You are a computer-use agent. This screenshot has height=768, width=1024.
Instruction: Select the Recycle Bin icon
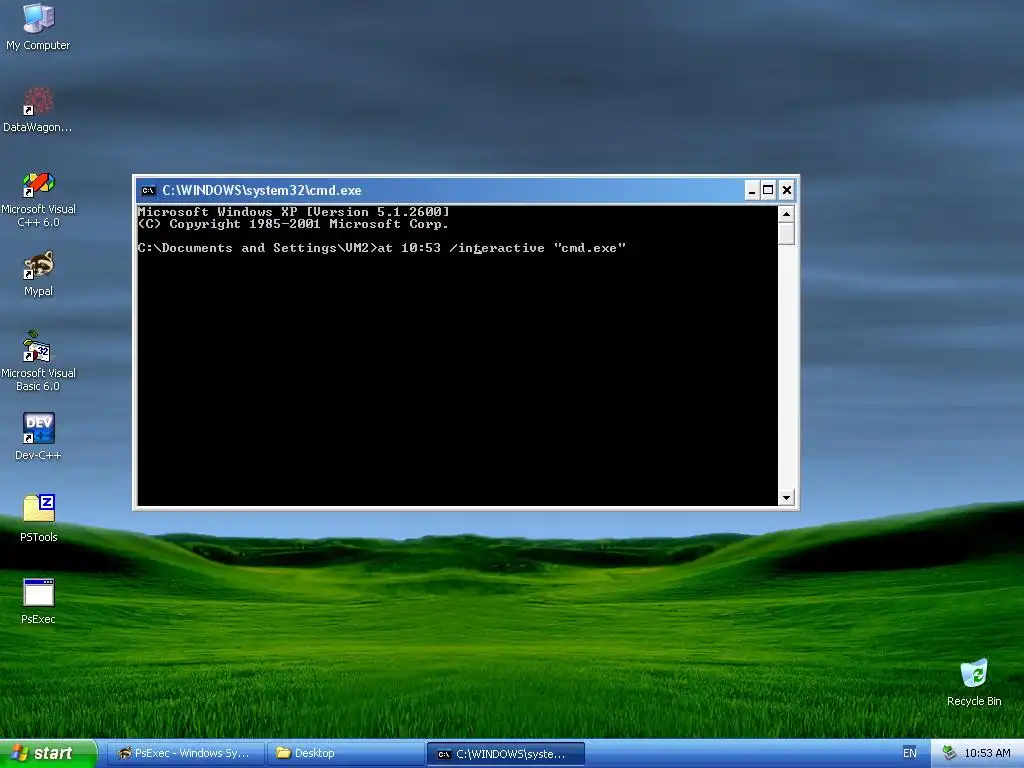(x=974, y=682)
